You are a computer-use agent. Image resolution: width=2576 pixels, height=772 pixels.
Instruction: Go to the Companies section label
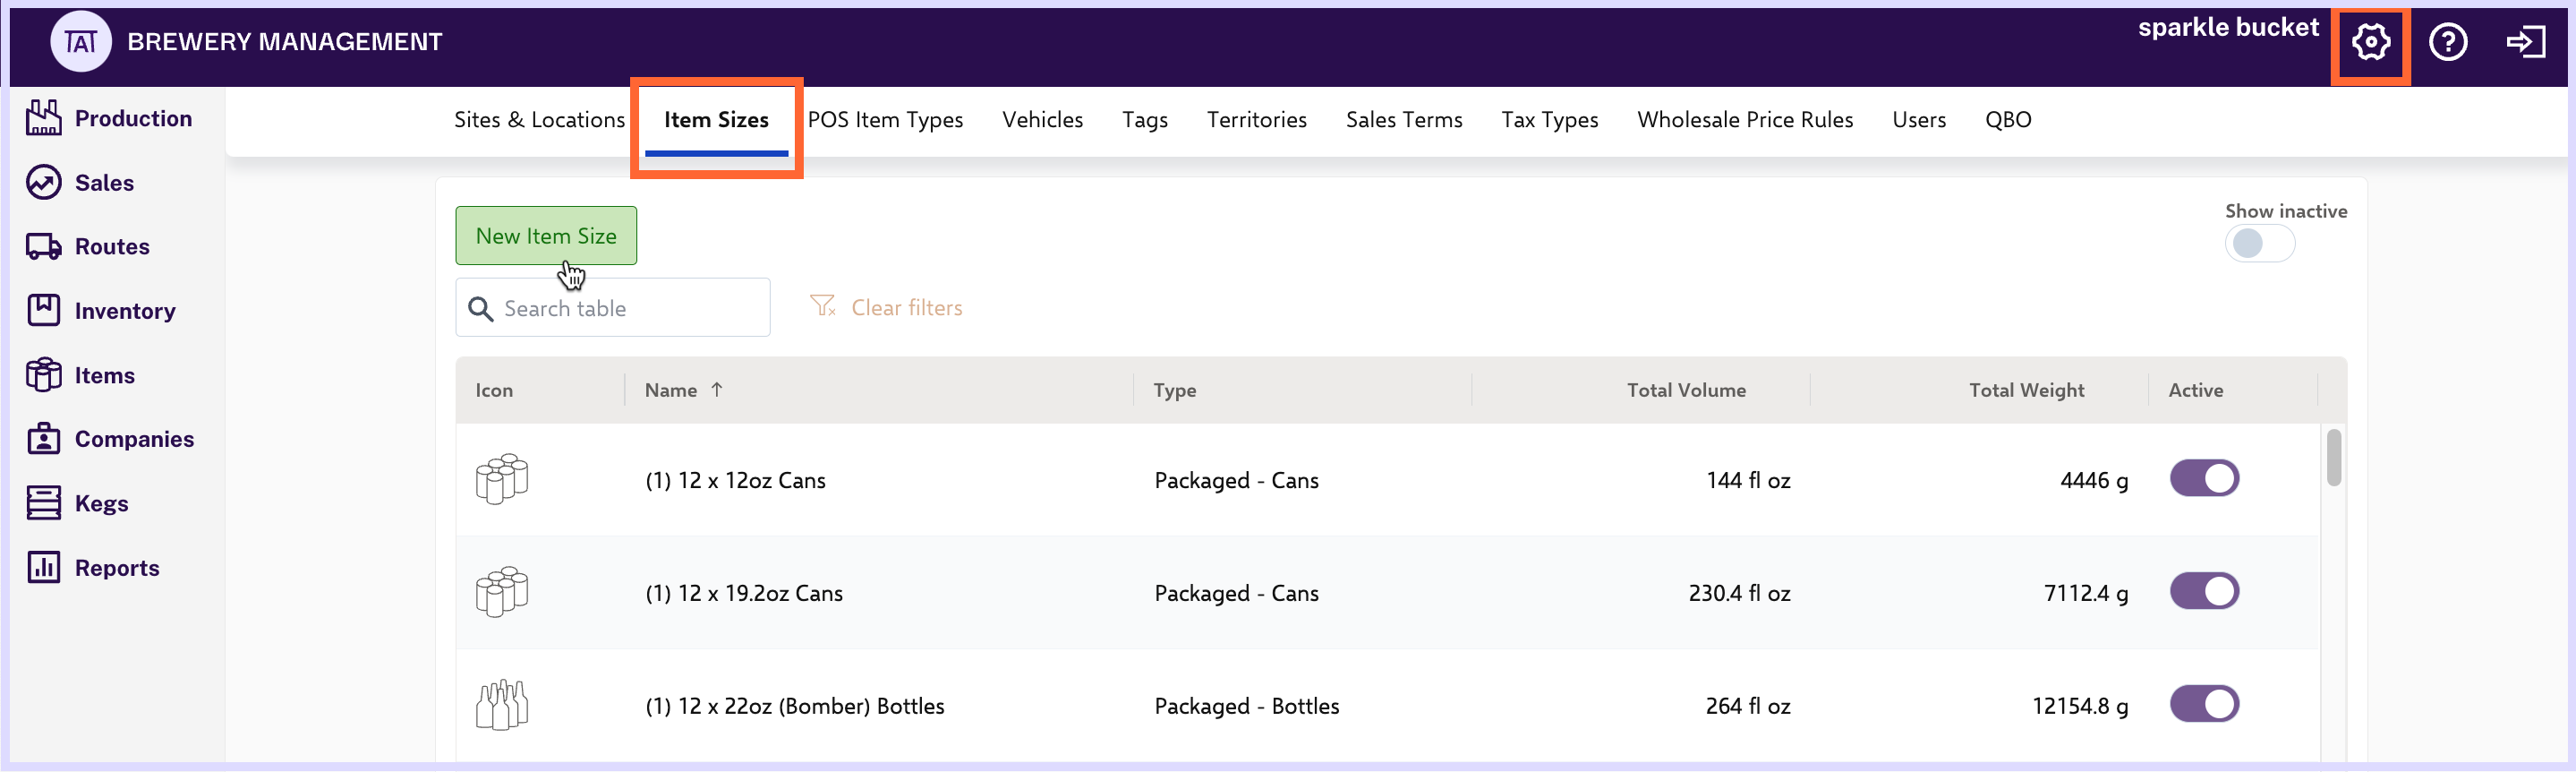[x=134, y=439]
